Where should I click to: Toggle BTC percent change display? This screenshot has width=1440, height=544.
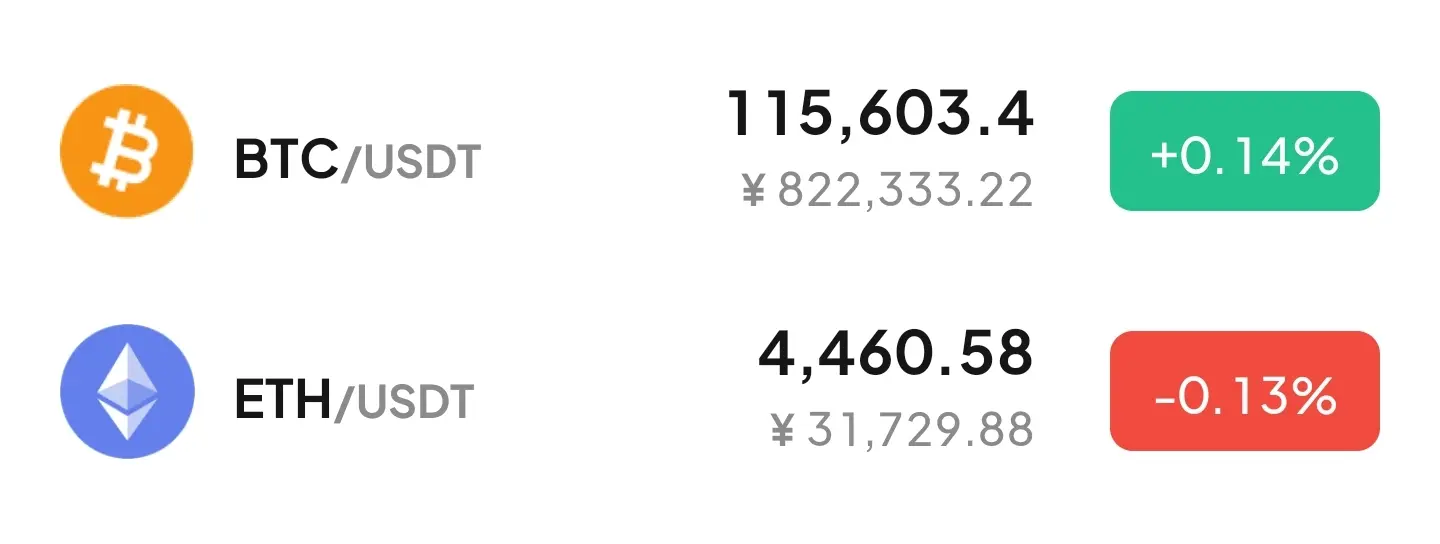pyautogui.click(x=1245, y=151)
